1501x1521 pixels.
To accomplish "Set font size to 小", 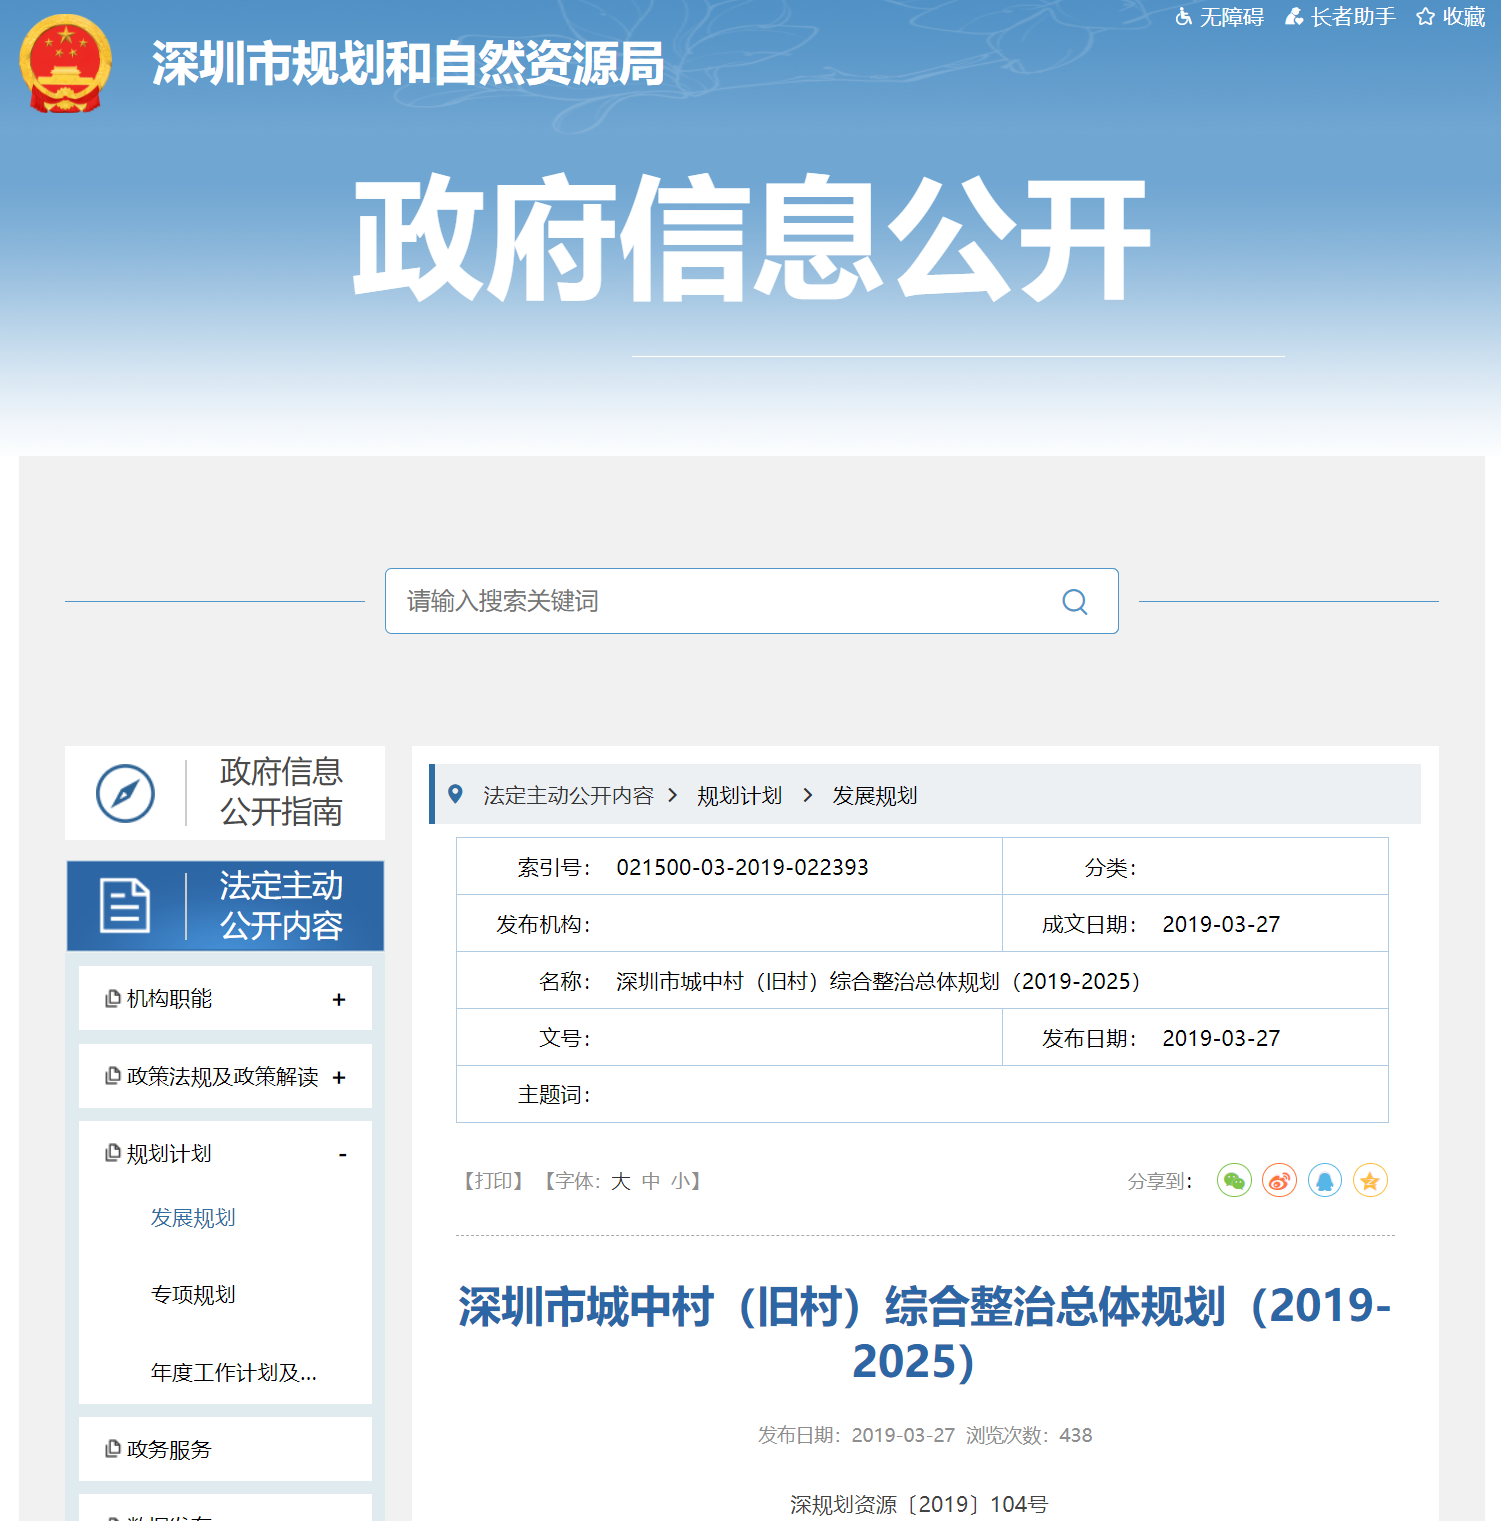I will coord(680,1182).
